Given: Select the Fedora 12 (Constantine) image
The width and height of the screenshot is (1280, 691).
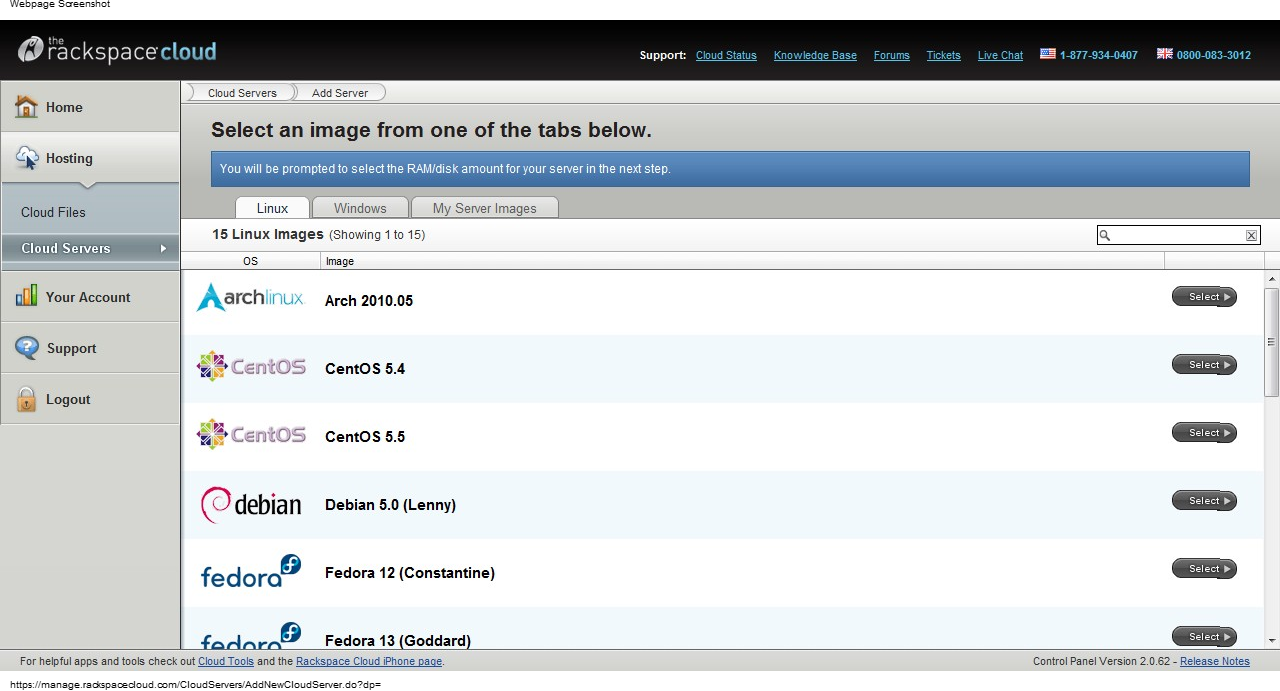Looking at the screenshot, I should tap(1204, 569).
